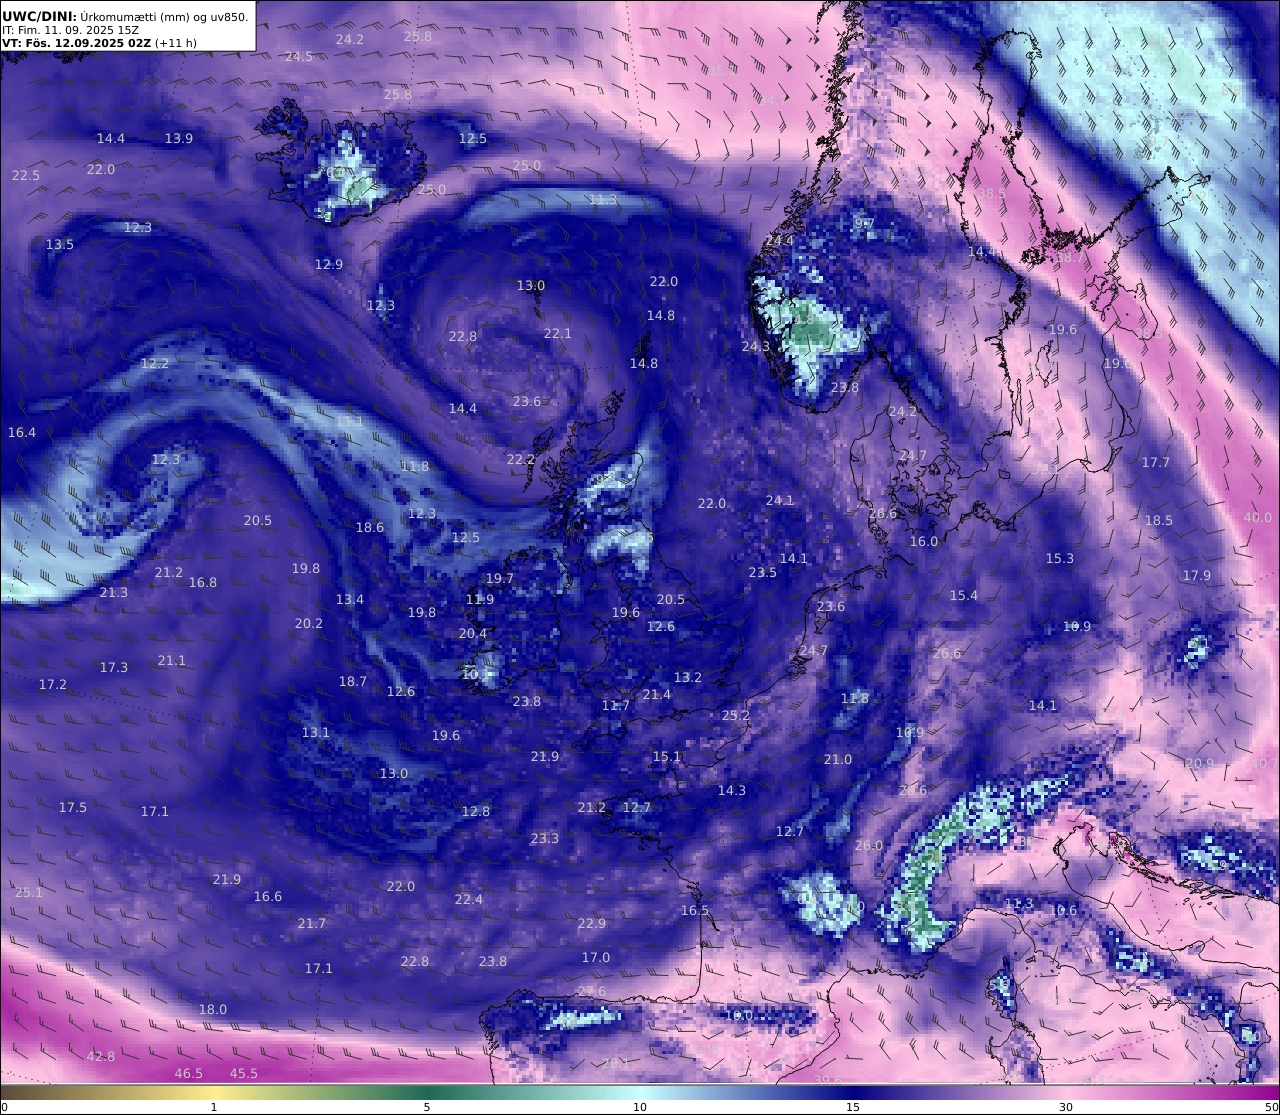Click the map value 17.5
The height and width of the screenshot is (1115, 1280).
72,808
